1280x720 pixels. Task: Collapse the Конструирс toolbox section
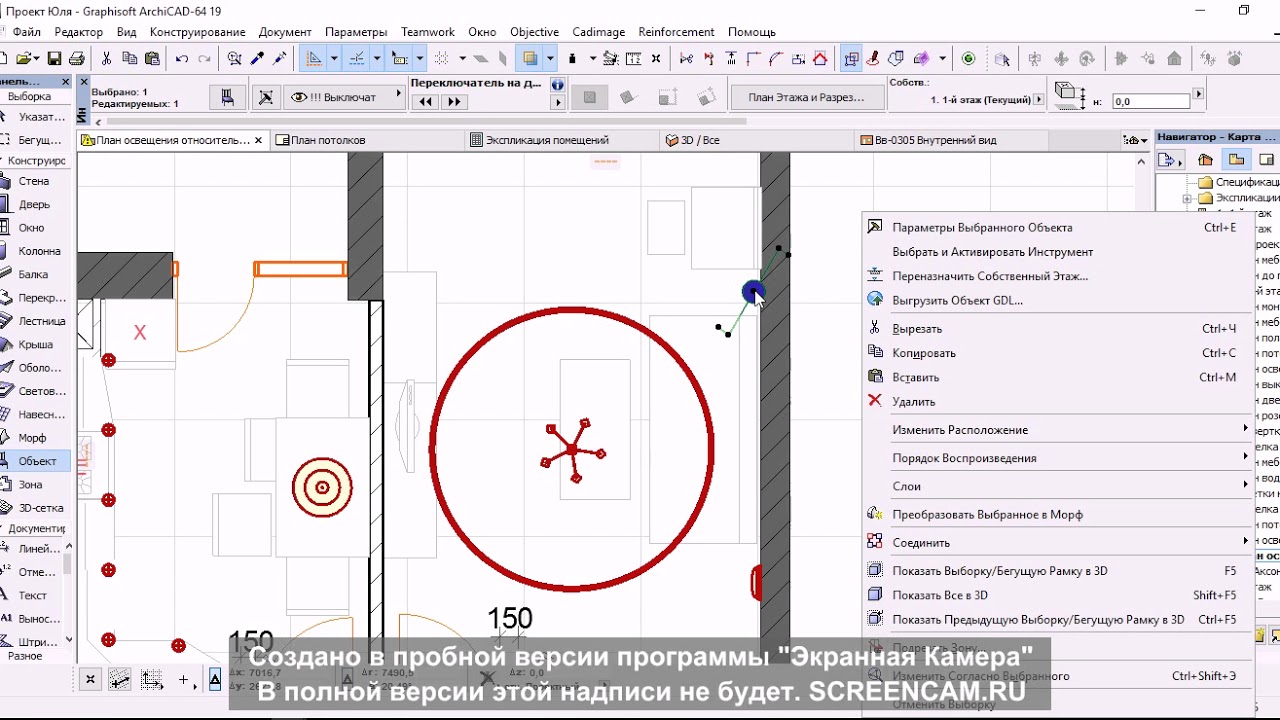(x=36, y=160)
